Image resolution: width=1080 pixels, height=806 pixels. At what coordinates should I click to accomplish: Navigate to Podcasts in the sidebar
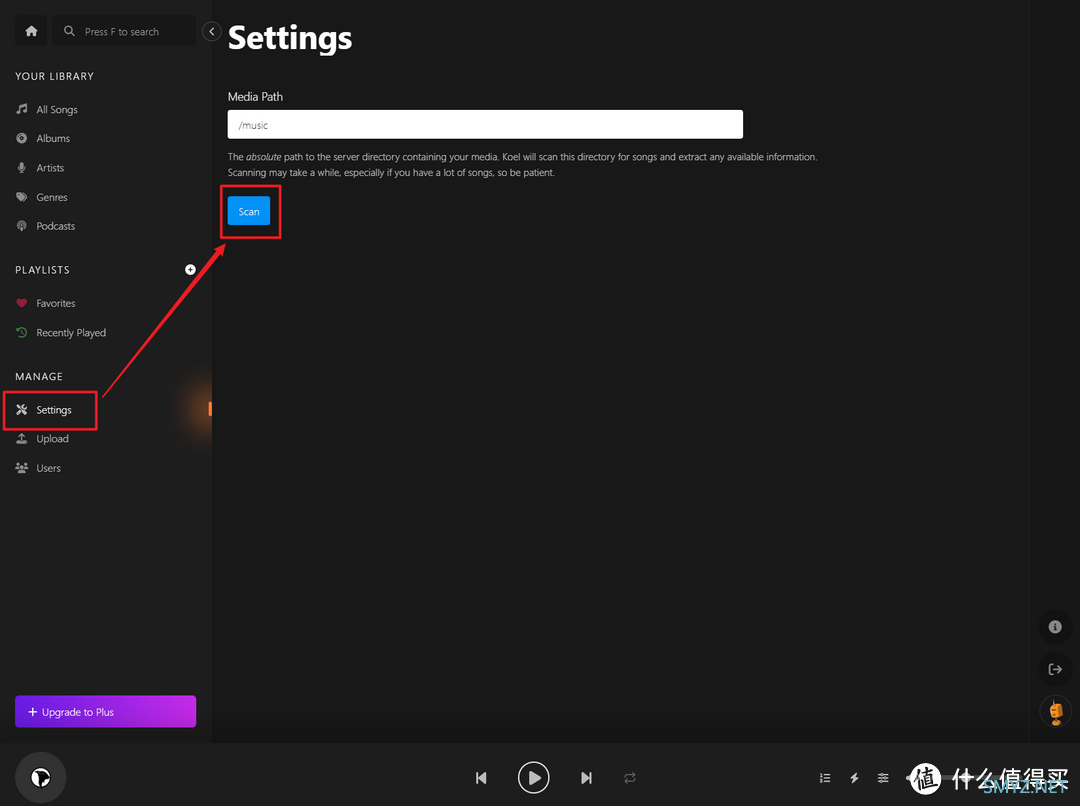point(55,226)
